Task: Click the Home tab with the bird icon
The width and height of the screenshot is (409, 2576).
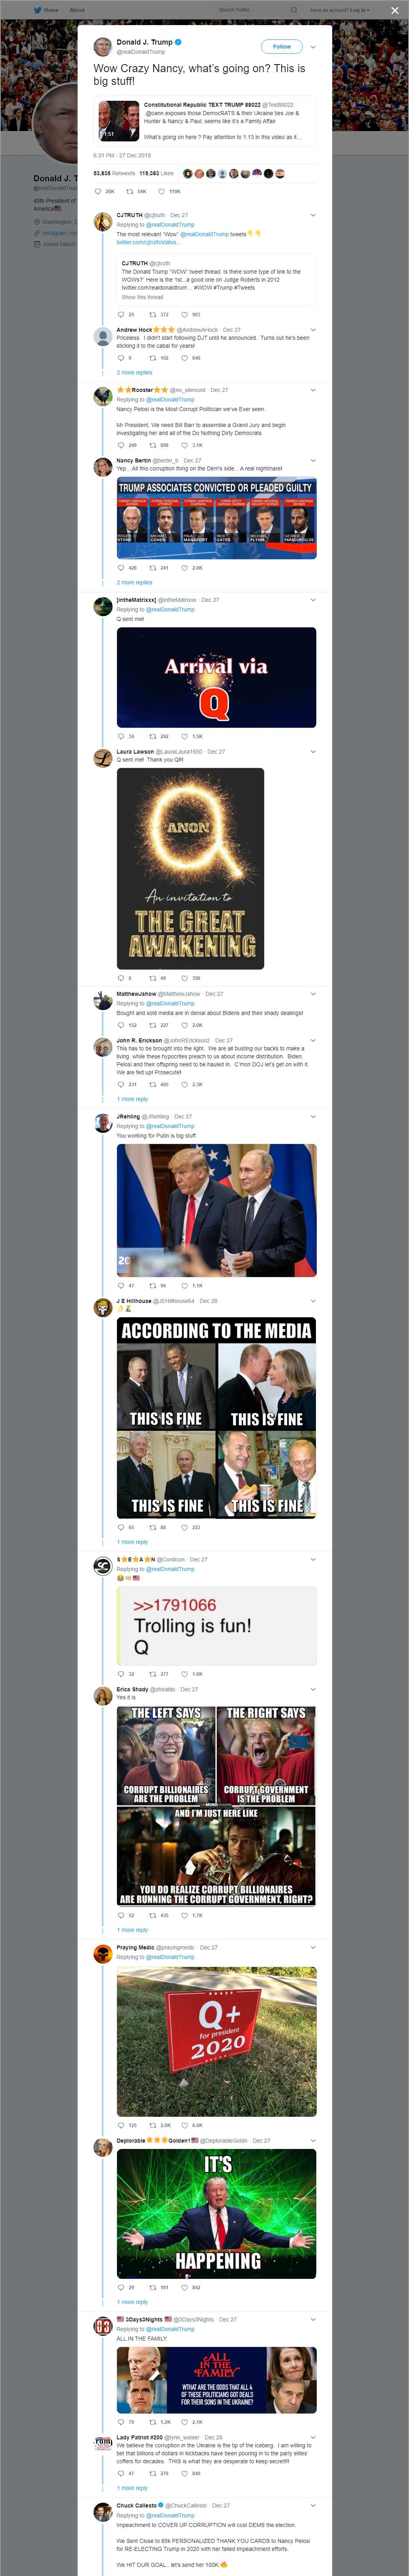Action: pos(46,10)
